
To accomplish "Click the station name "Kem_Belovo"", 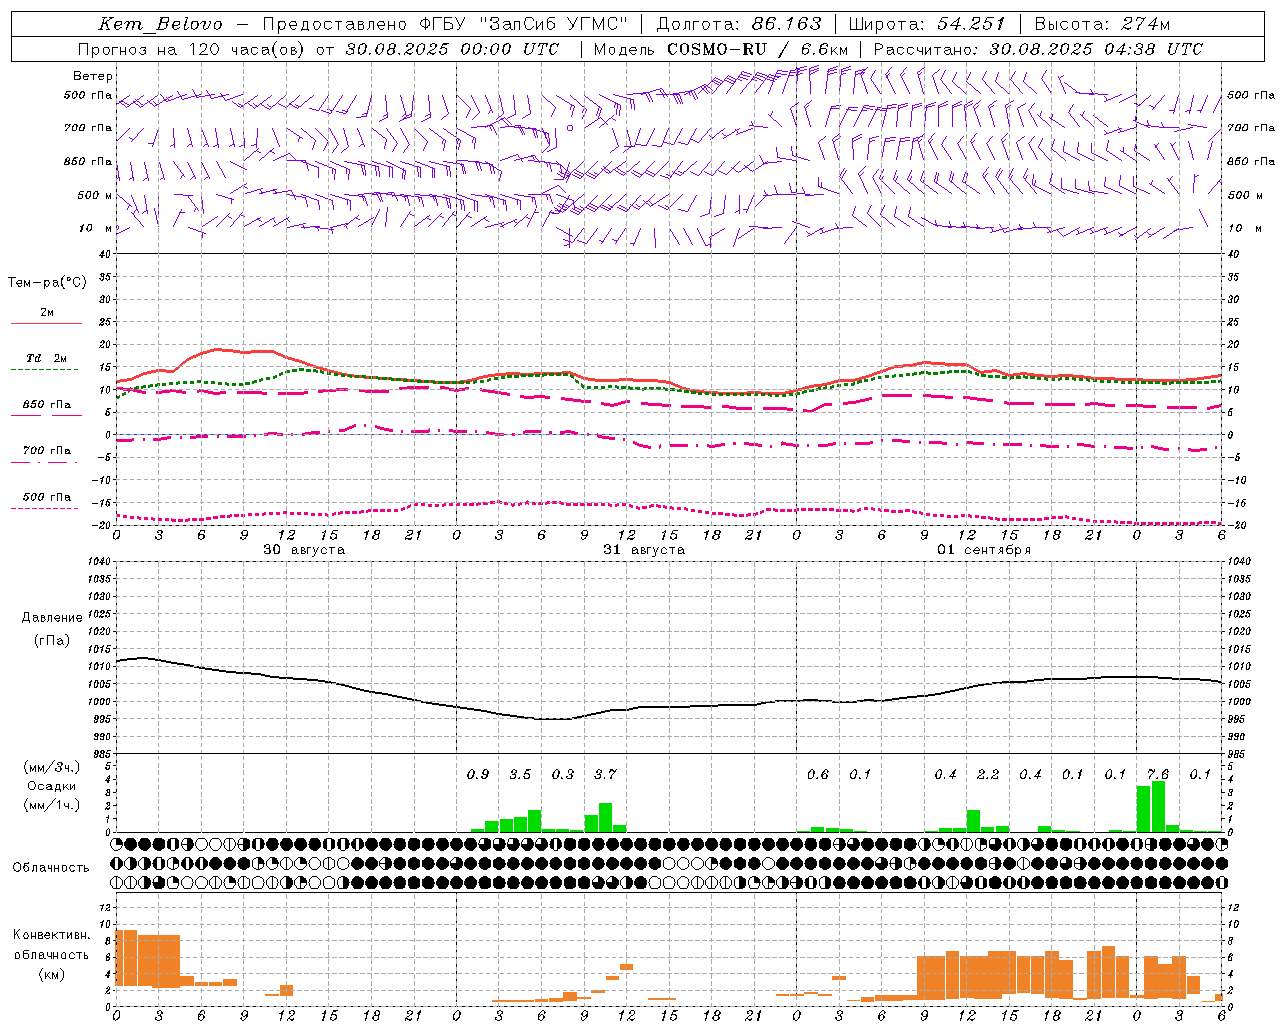I will point(161,24).
